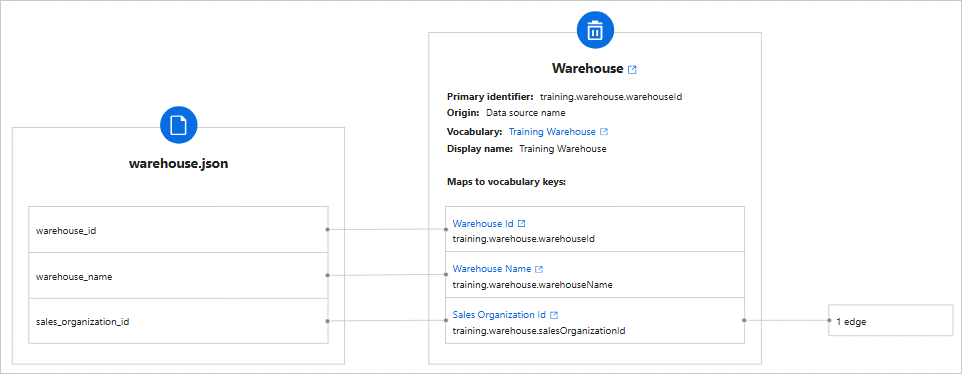This screenshot has height=374, width=962.
Task: Follow the Warehouse Id vocabulary key link
Action: tap(483, 223)
